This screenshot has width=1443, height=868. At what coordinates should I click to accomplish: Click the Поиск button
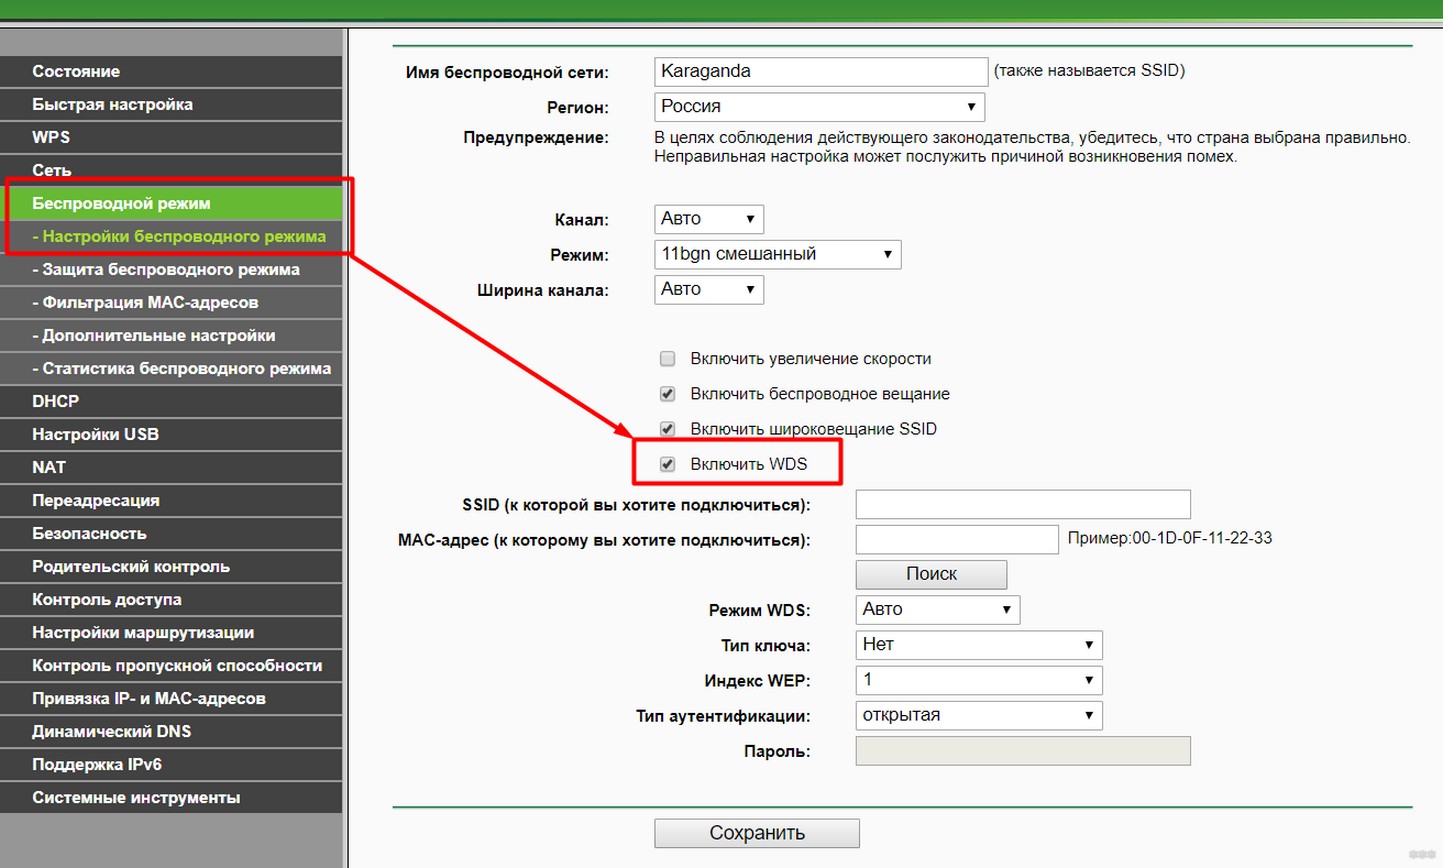pyautogui.click(x=931, y=574)
